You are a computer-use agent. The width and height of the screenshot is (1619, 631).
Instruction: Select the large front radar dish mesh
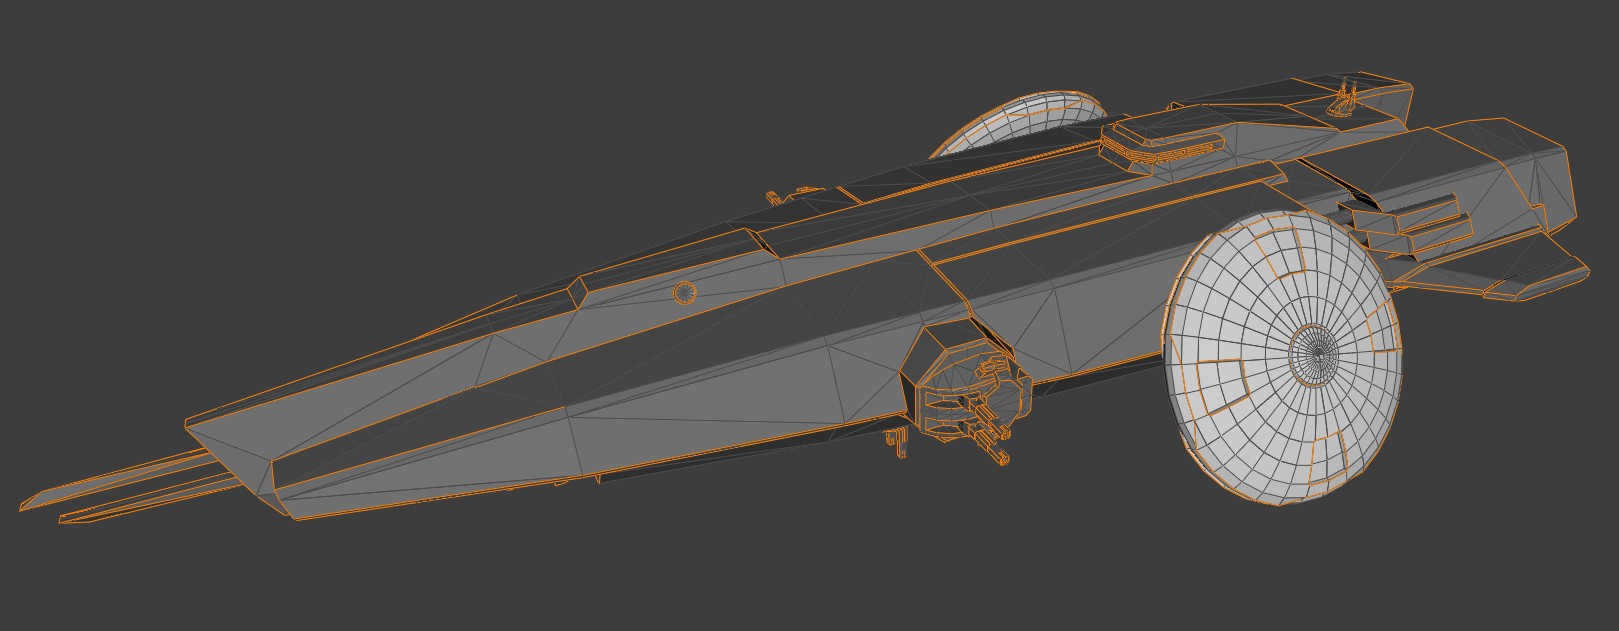[1282, 358]
